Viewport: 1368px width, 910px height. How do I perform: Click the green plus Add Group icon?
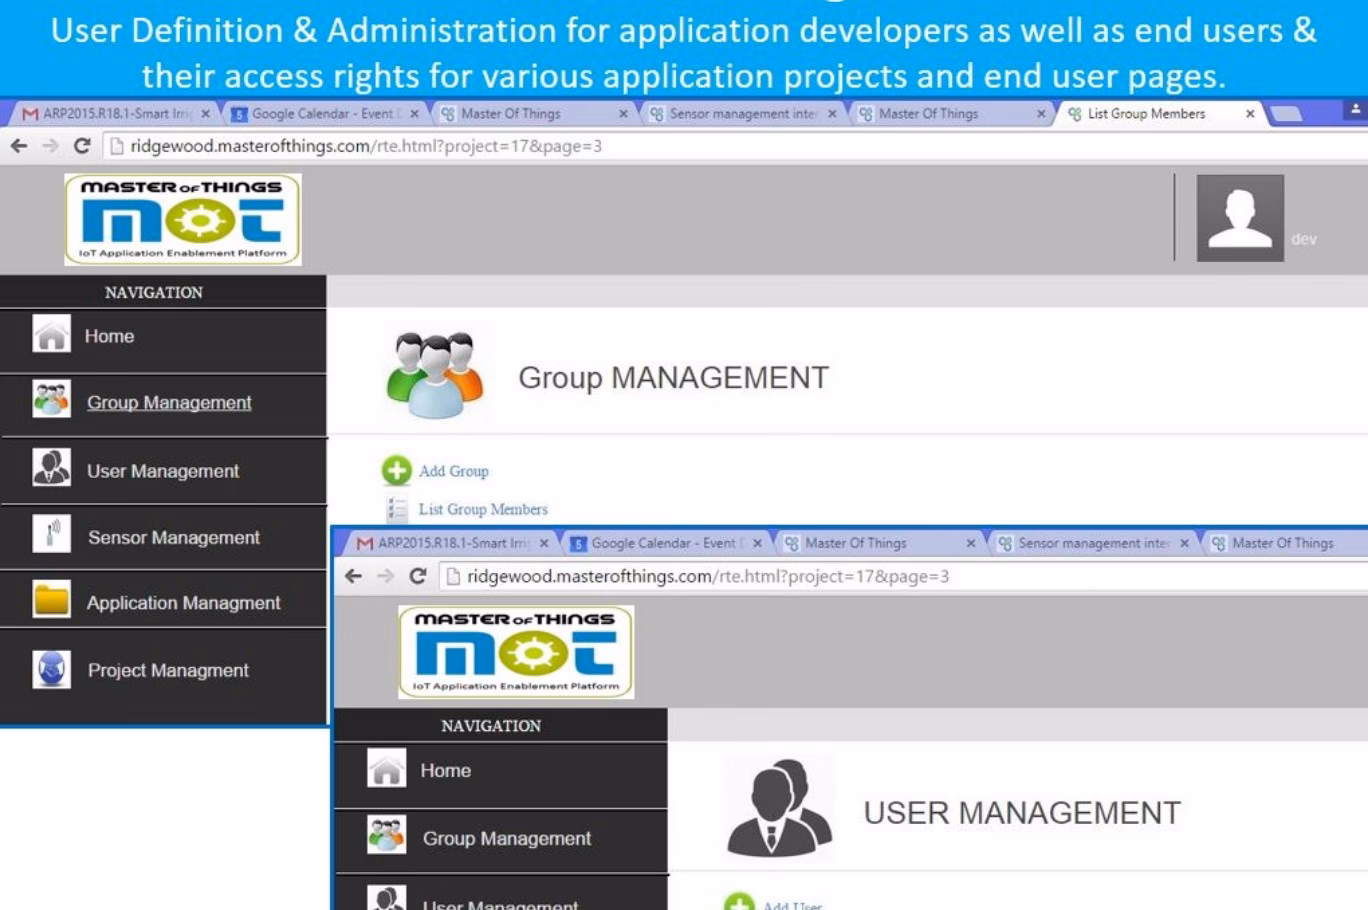point(396,470)
